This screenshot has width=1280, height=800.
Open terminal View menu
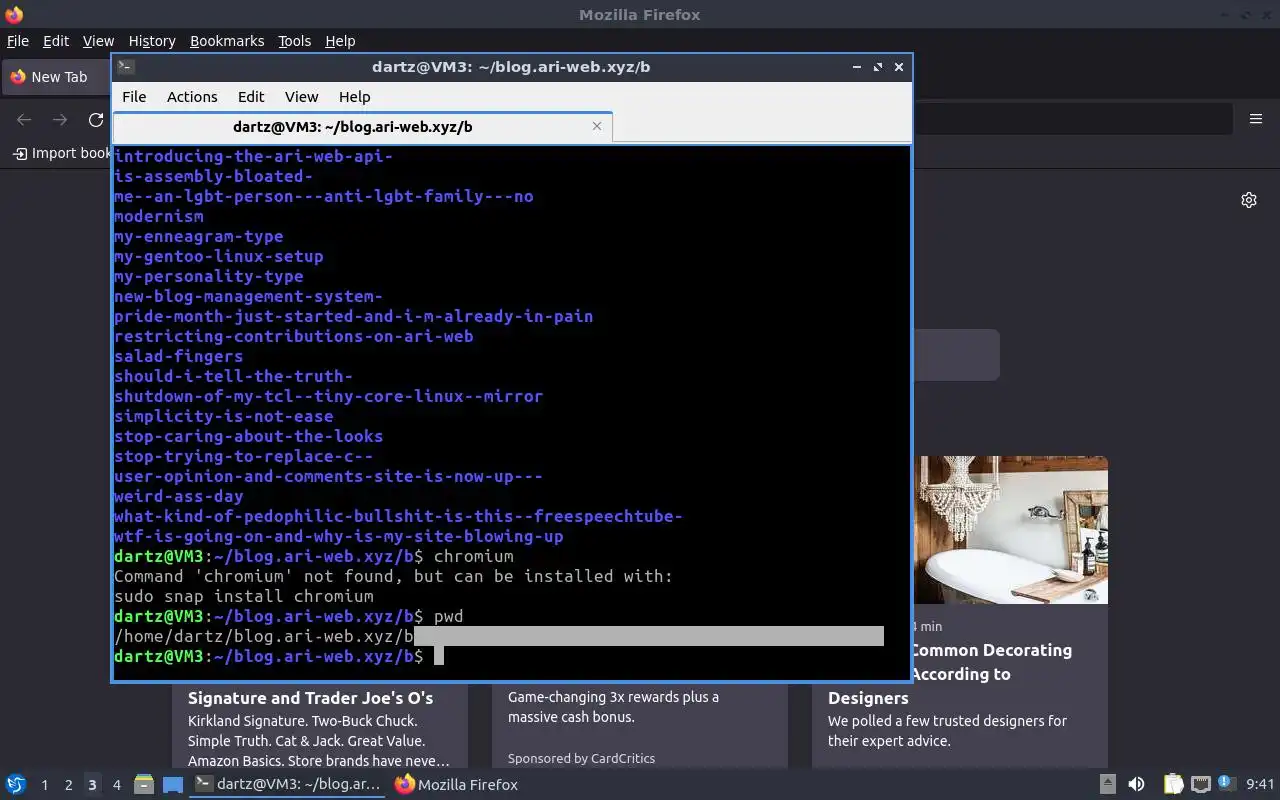(x=301, y=97)
